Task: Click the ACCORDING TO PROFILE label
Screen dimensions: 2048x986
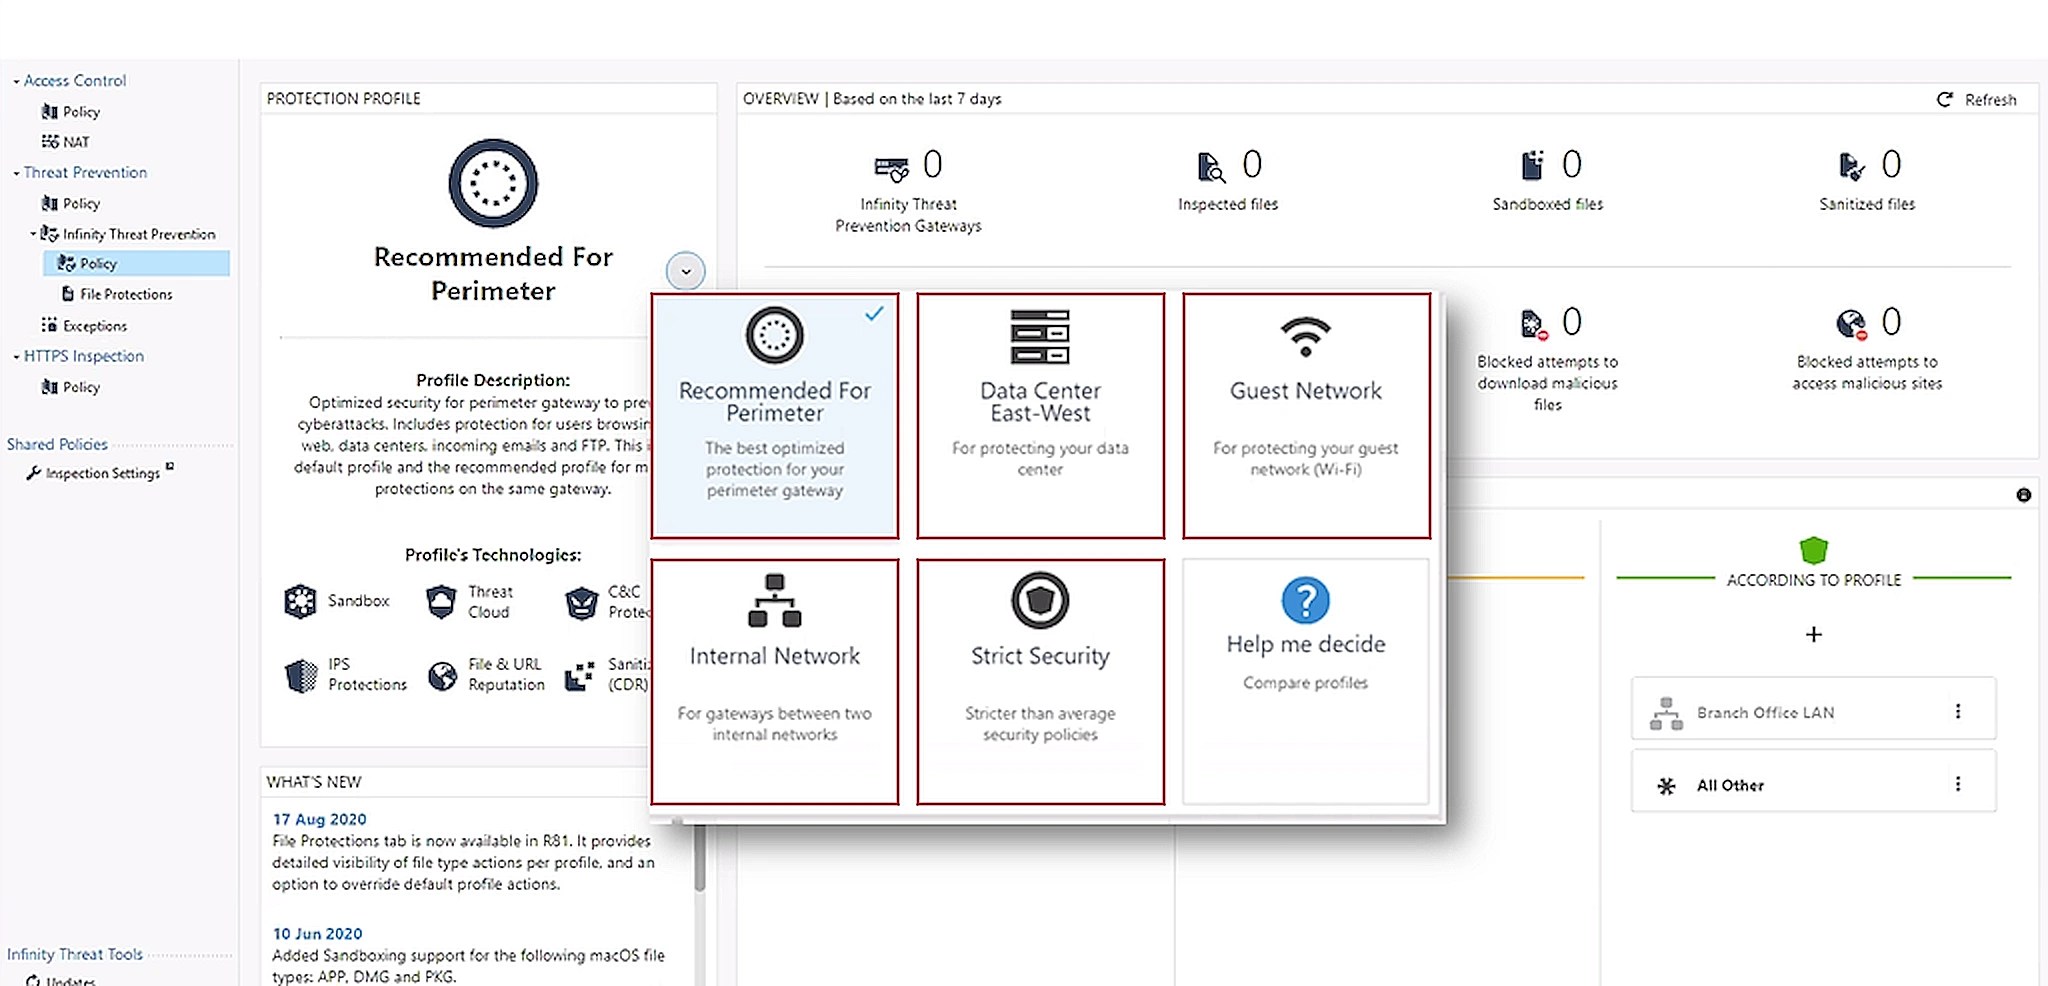Action: [x=1814, y=581]
